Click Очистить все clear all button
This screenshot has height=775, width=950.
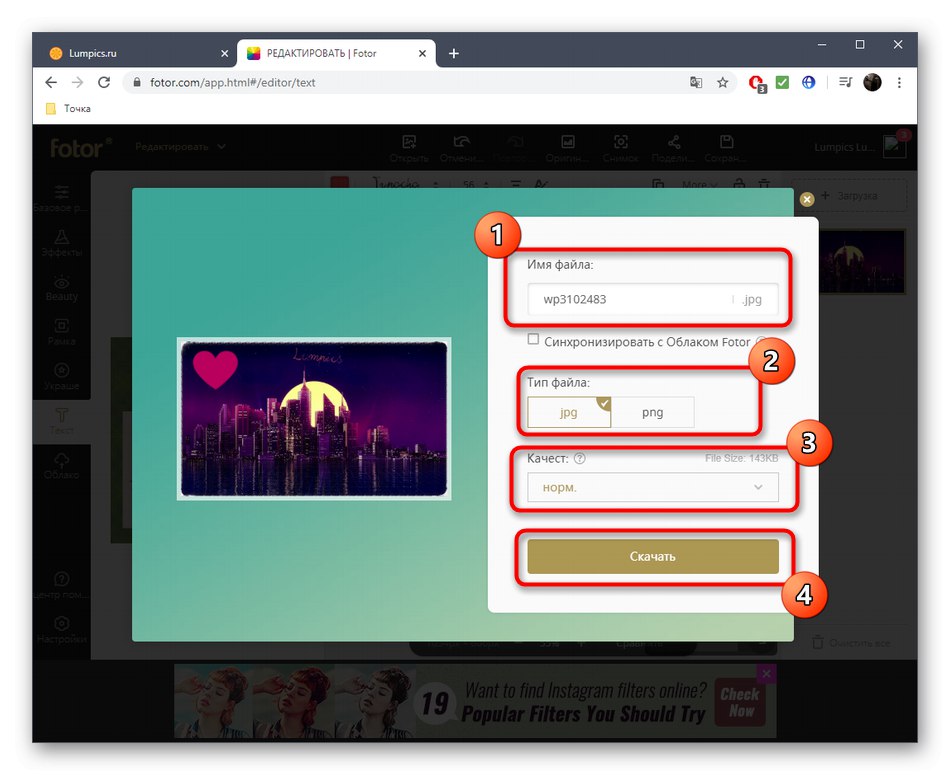coord(852,642)
